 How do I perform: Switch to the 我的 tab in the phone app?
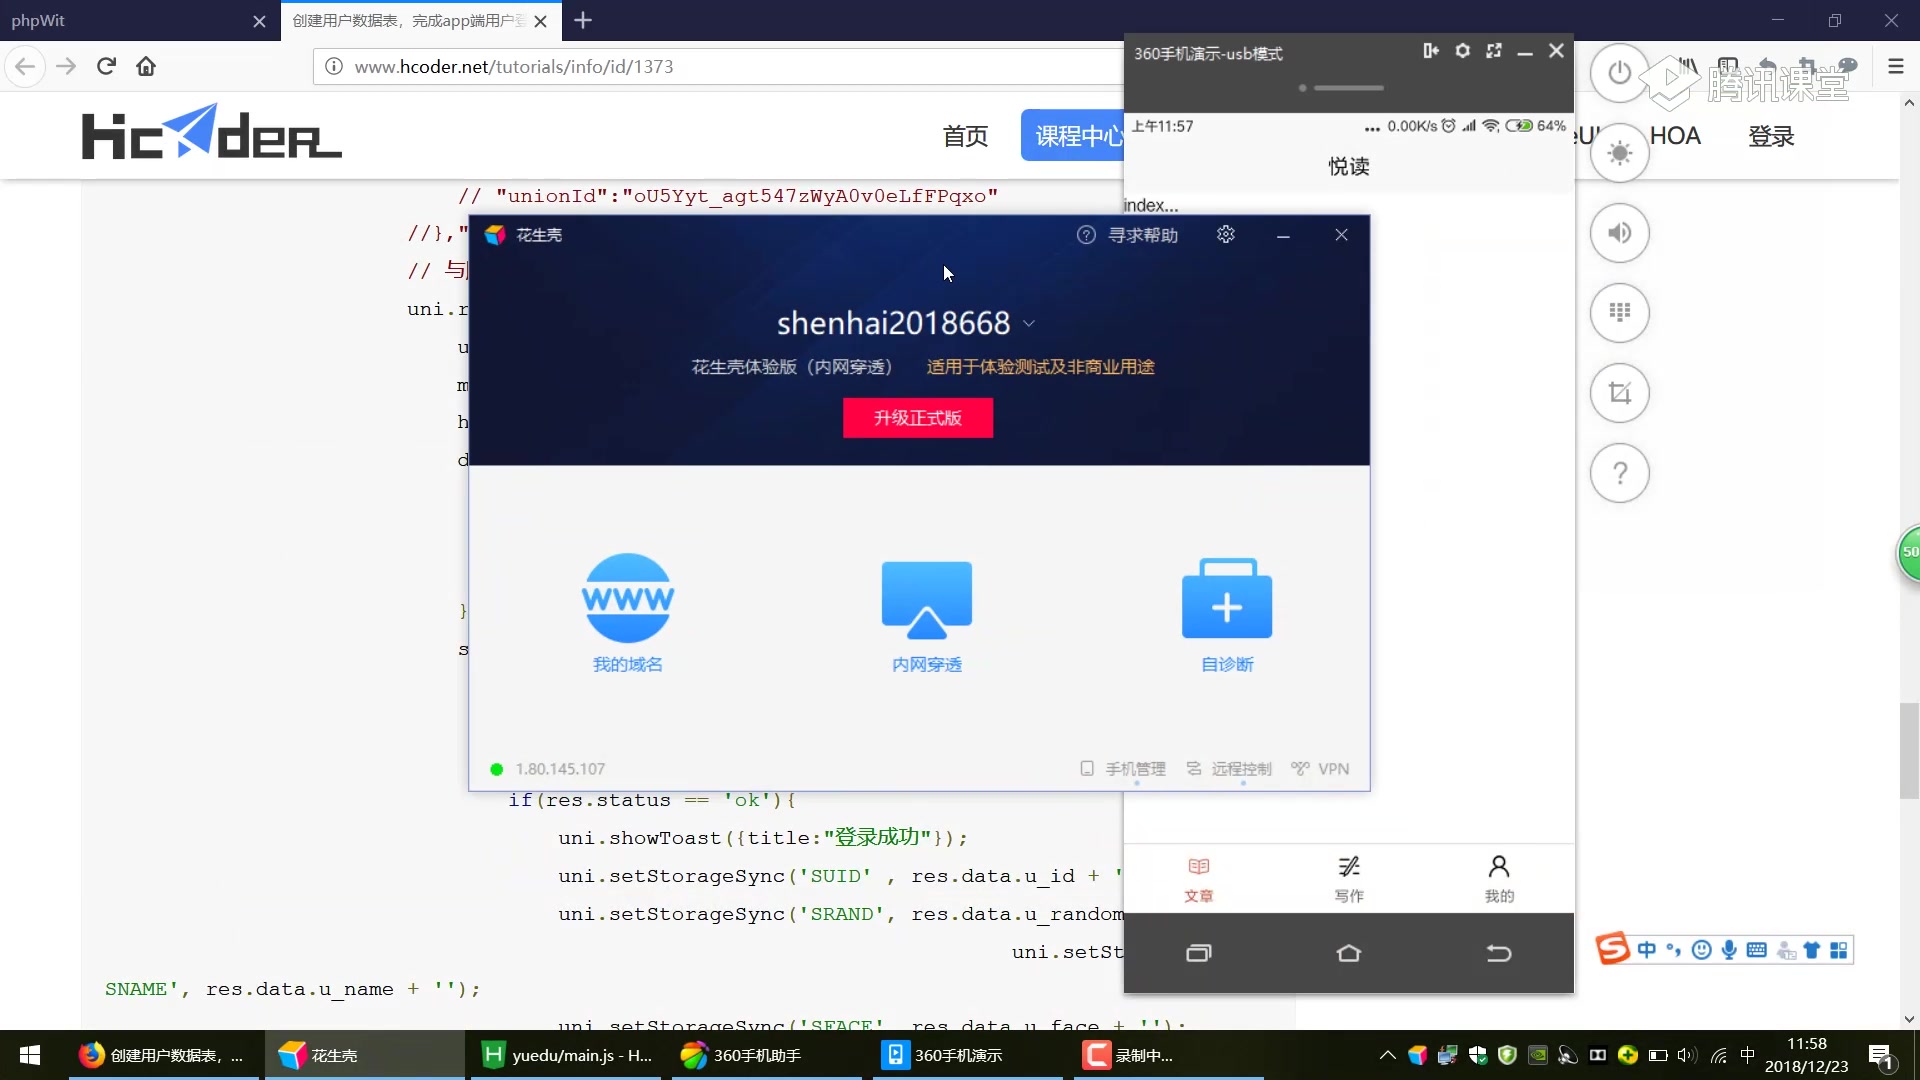pos(1499,879)
